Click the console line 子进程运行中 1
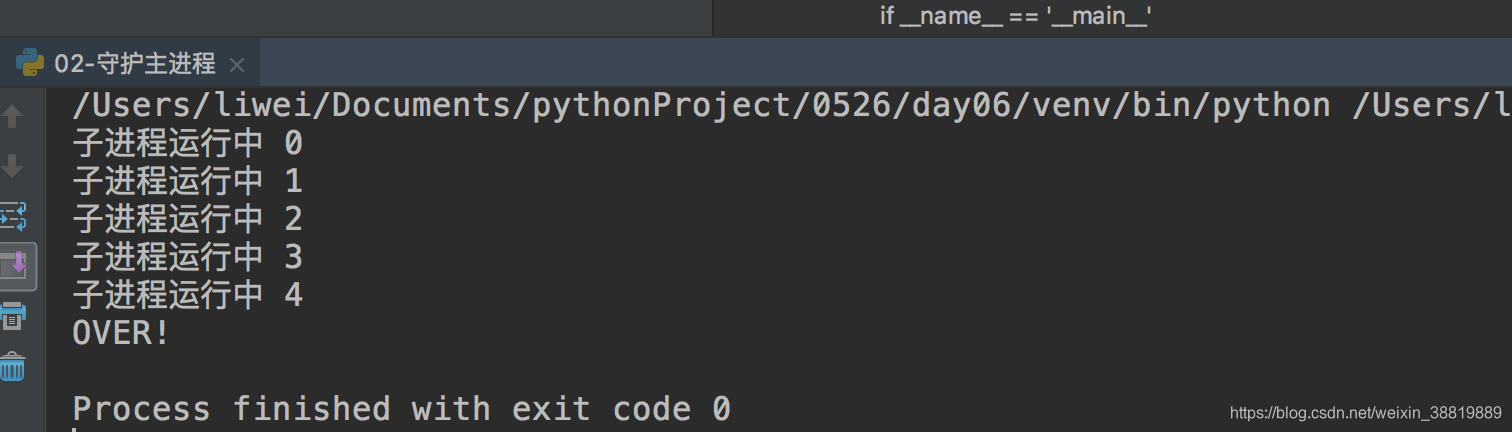The image size is (1512, 432). pos(187,181)
